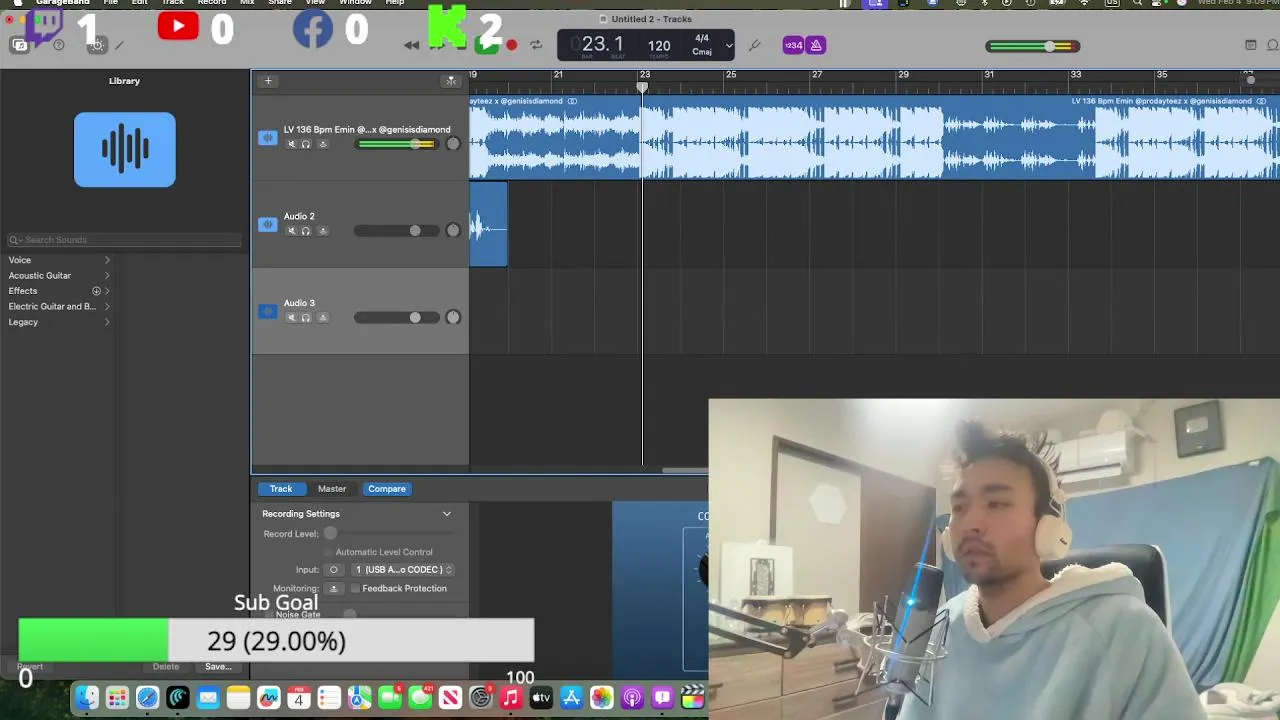The height and width of the screenshot is (720, 1280).
Task: Click bar 27 on the timeline ruler
Action: pyautogui.click(x=817, y=75)
